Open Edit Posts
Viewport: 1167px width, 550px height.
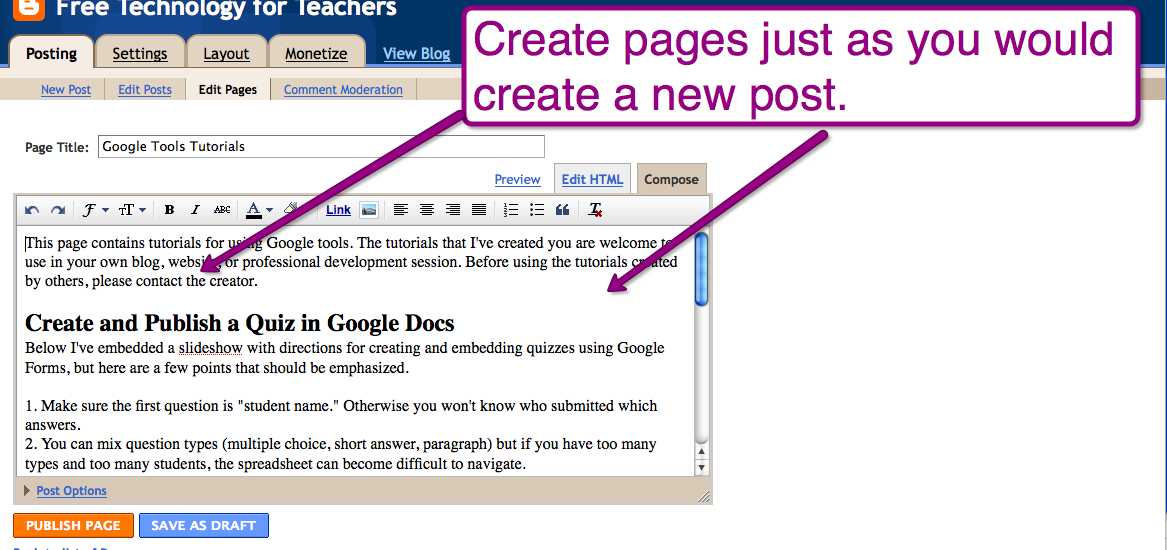coord(145,89)
